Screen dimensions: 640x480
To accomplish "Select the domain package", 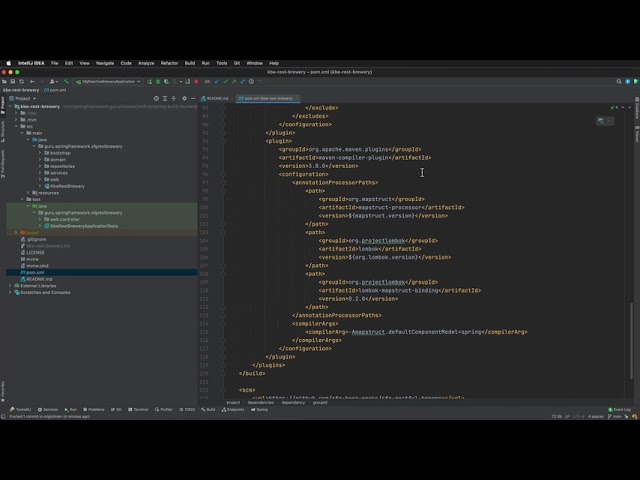I will tap(58, 160).
